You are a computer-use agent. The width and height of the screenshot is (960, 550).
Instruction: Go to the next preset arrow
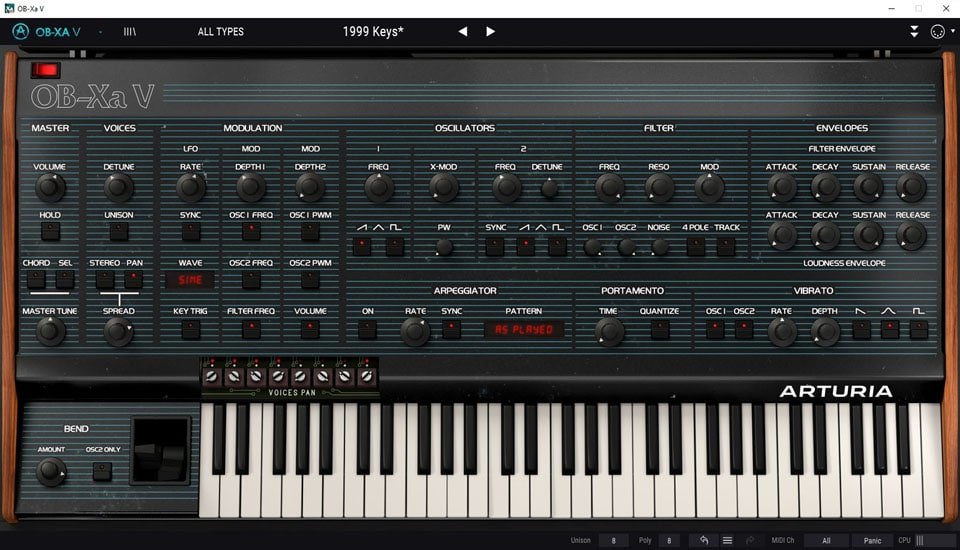490,31
